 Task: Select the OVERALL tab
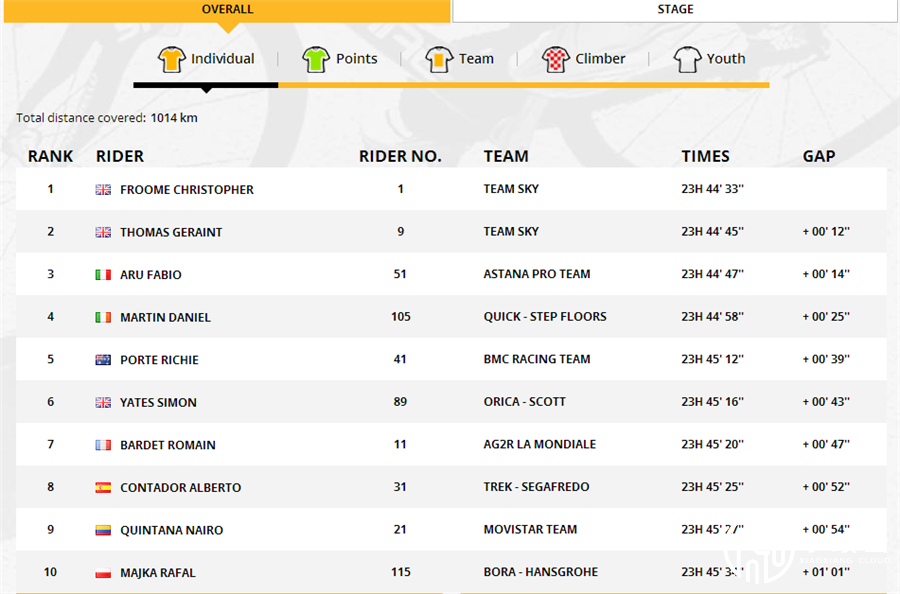pos(227,10)
